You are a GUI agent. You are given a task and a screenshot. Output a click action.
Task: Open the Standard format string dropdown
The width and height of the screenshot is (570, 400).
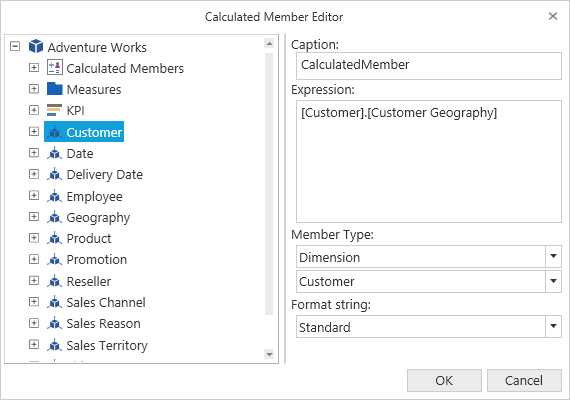point(553,327)
